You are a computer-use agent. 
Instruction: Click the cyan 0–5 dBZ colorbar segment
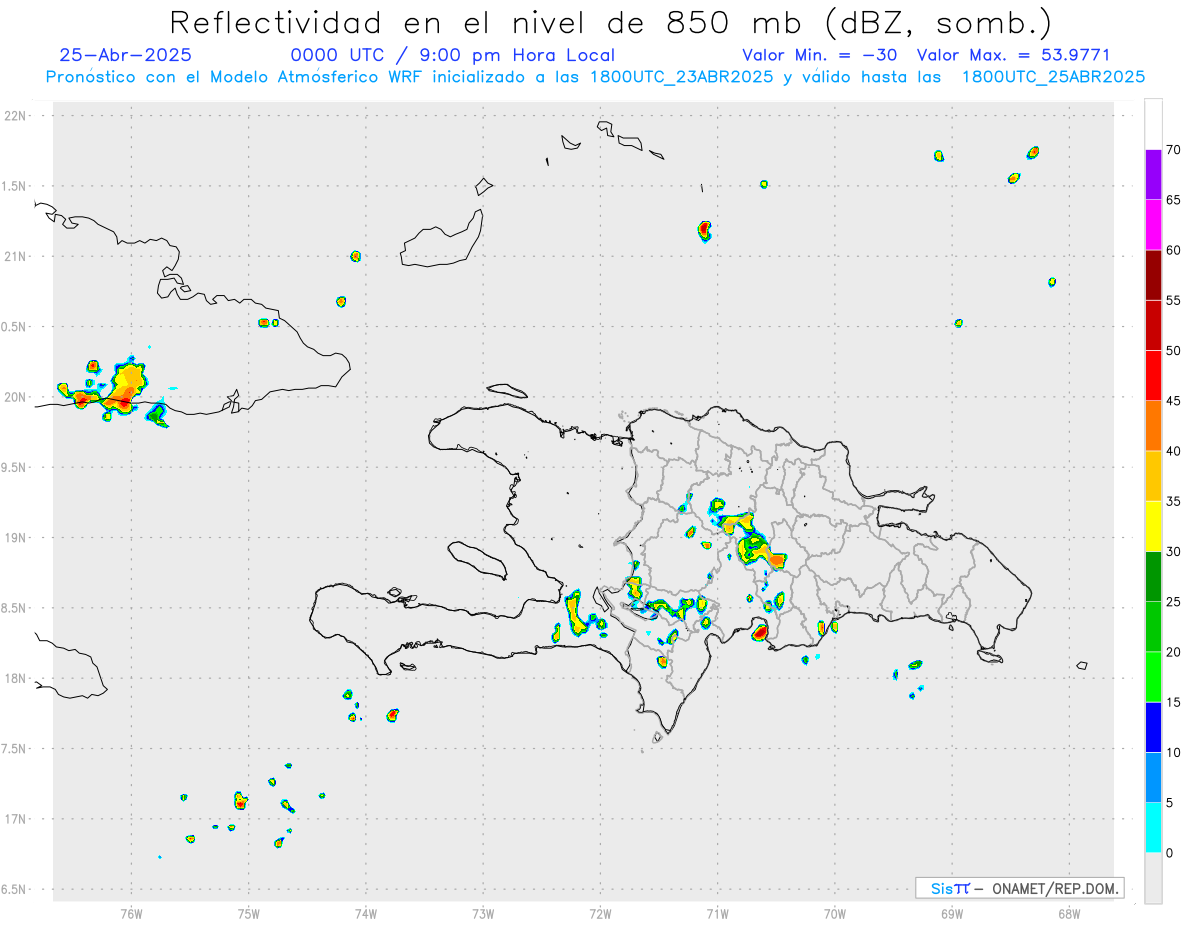[x=1153, y=828]
